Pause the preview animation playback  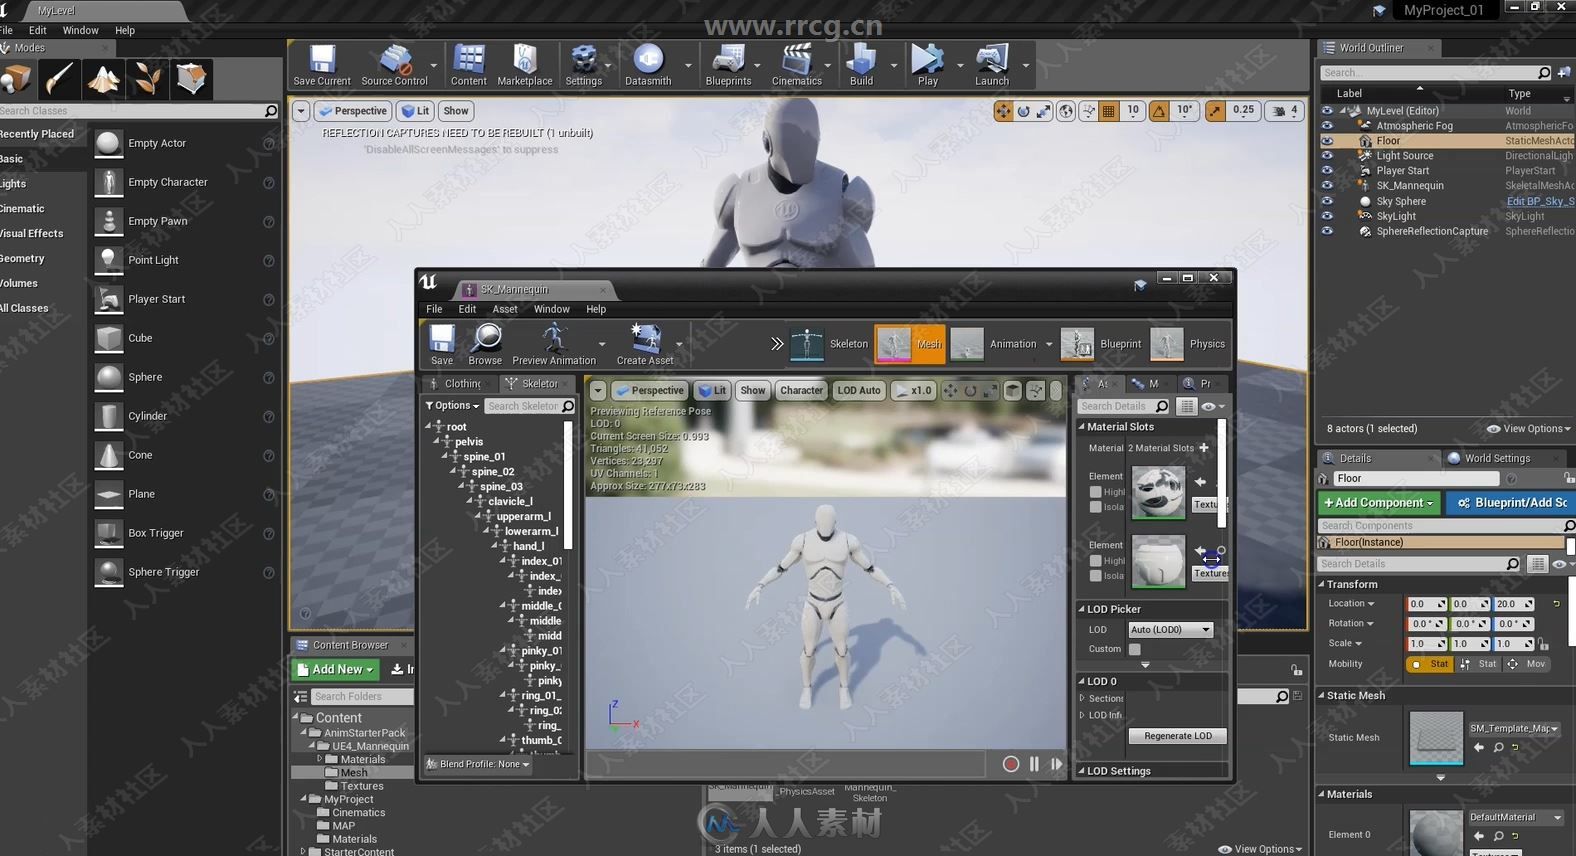coord(1034,764)
